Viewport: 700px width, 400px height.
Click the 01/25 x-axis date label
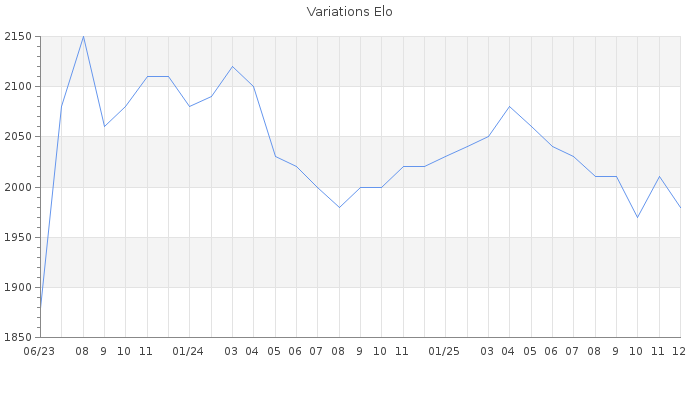[x=444, y=351]
